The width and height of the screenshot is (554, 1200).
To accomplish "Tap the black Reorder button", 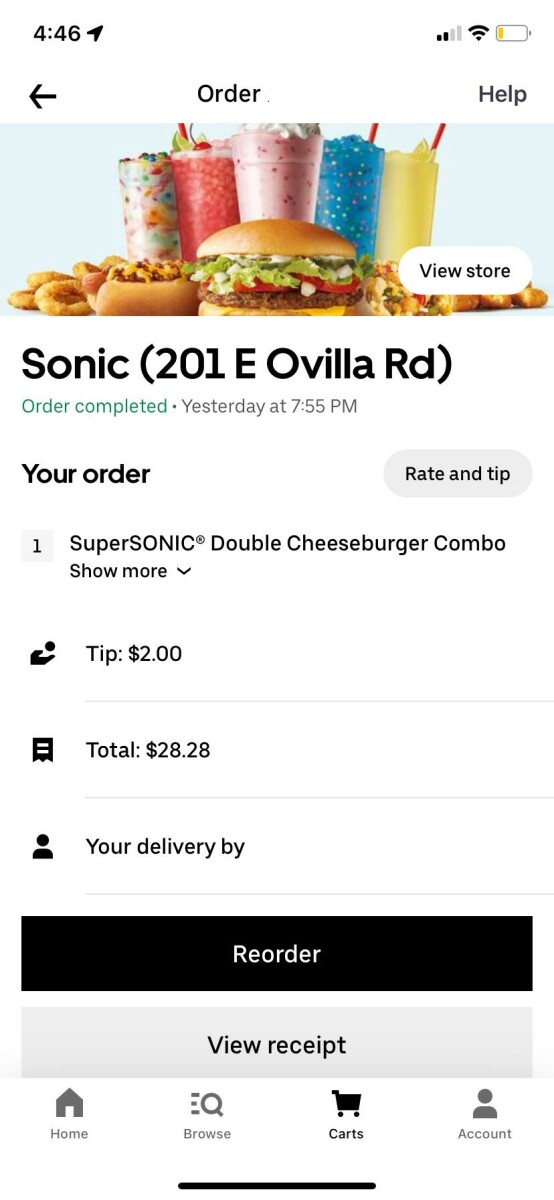I will click(277, 954).
